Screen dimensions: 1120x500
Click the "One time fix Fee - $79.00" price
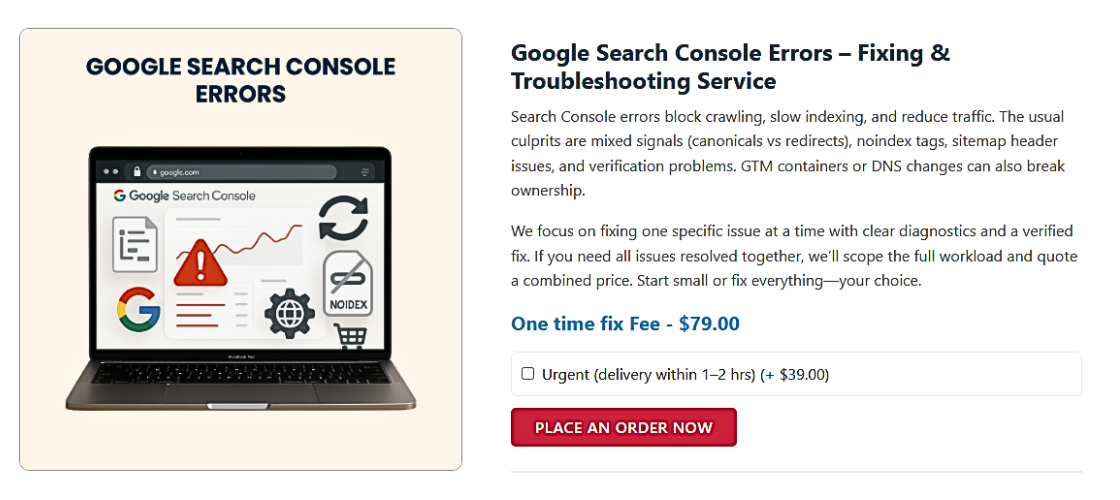coord(625,323)
